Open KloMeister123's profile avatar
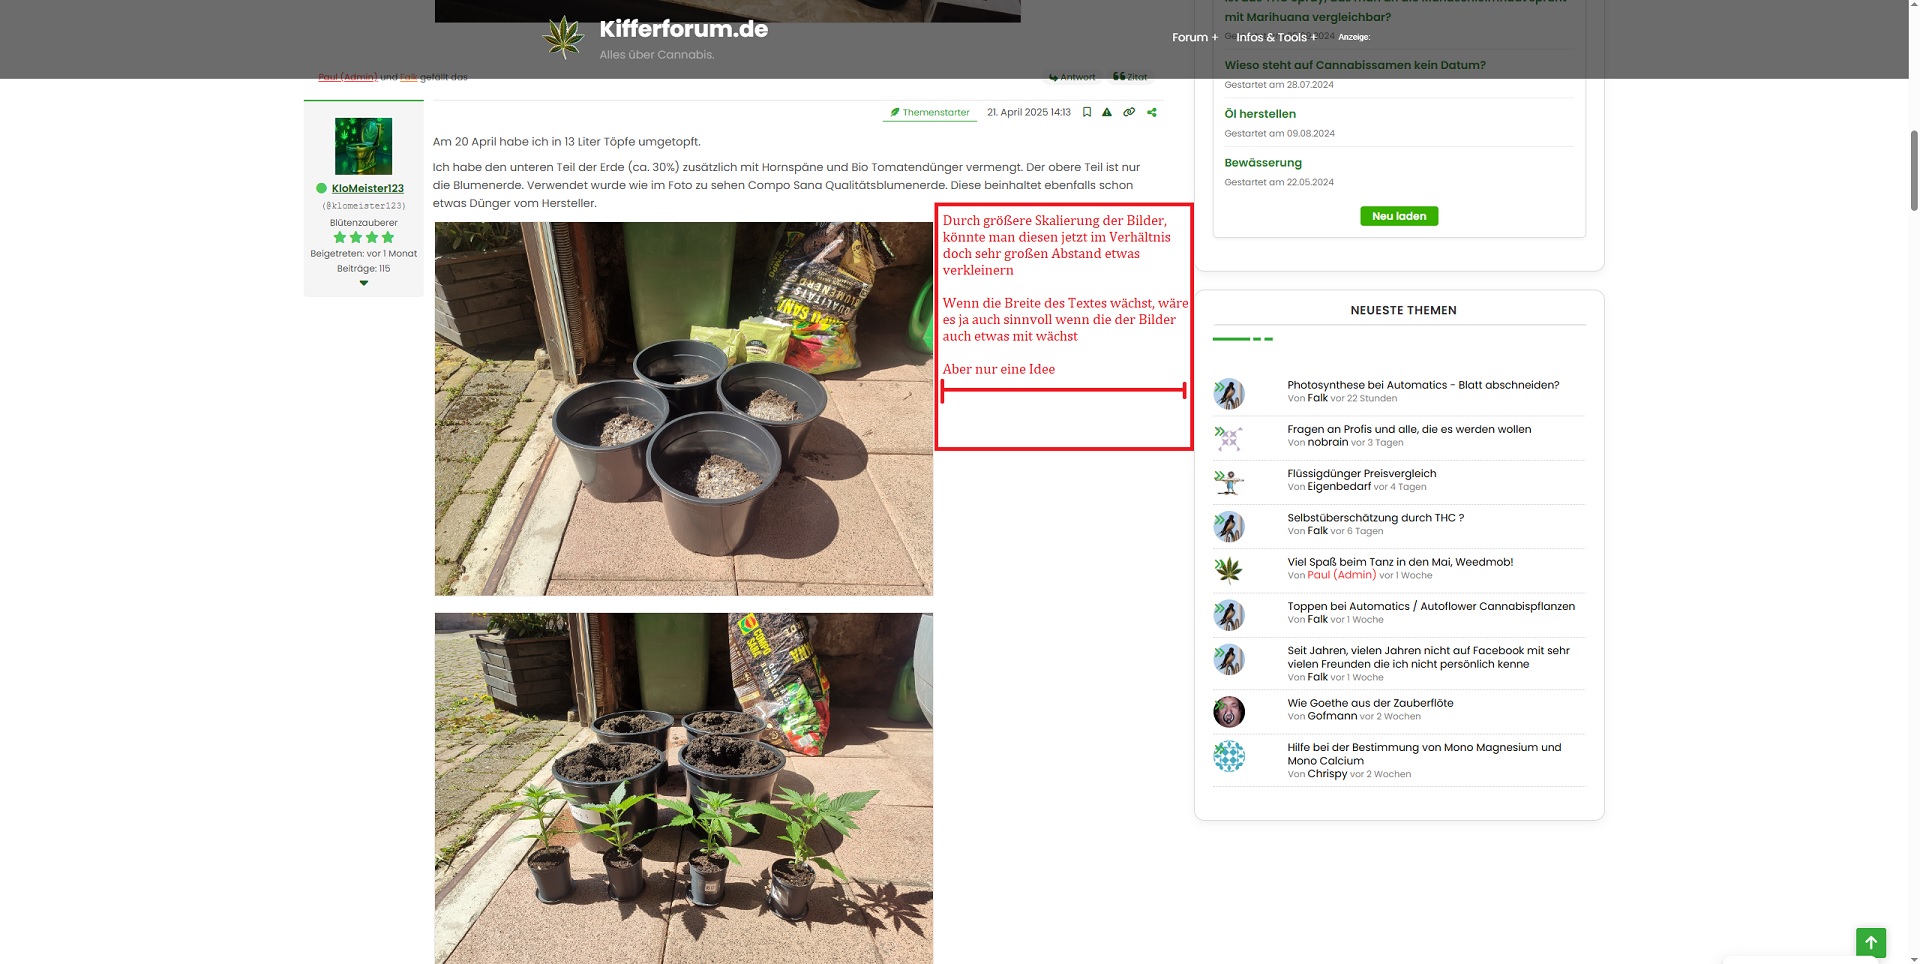Screen dimensions: 1920x964 click(363, 146)
